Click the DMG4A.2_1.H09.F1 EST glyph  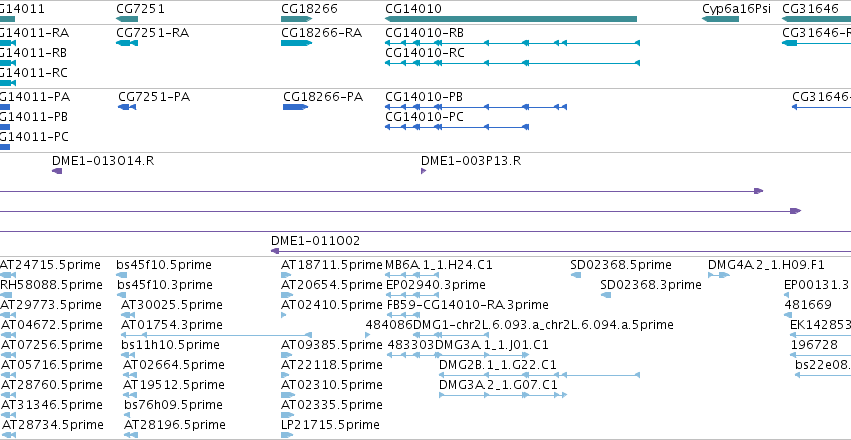719,275
